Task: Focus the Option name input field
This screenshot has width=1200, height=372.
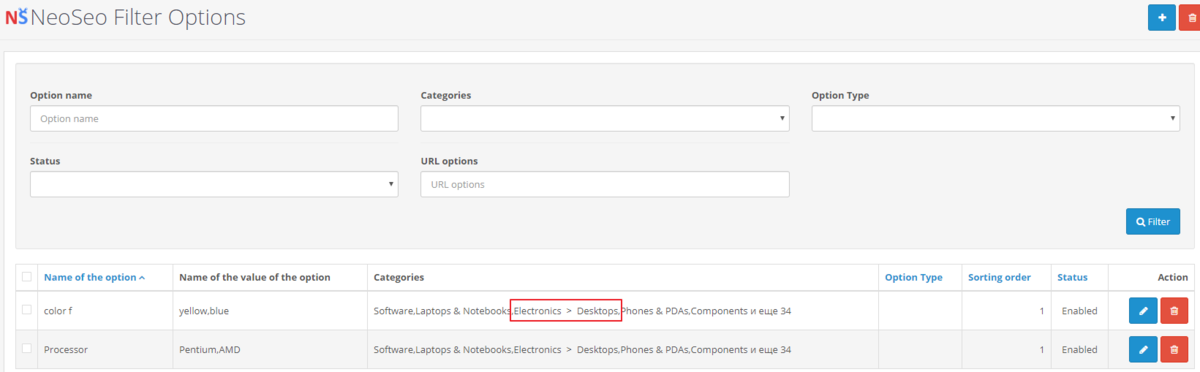Action: (214, 118)
